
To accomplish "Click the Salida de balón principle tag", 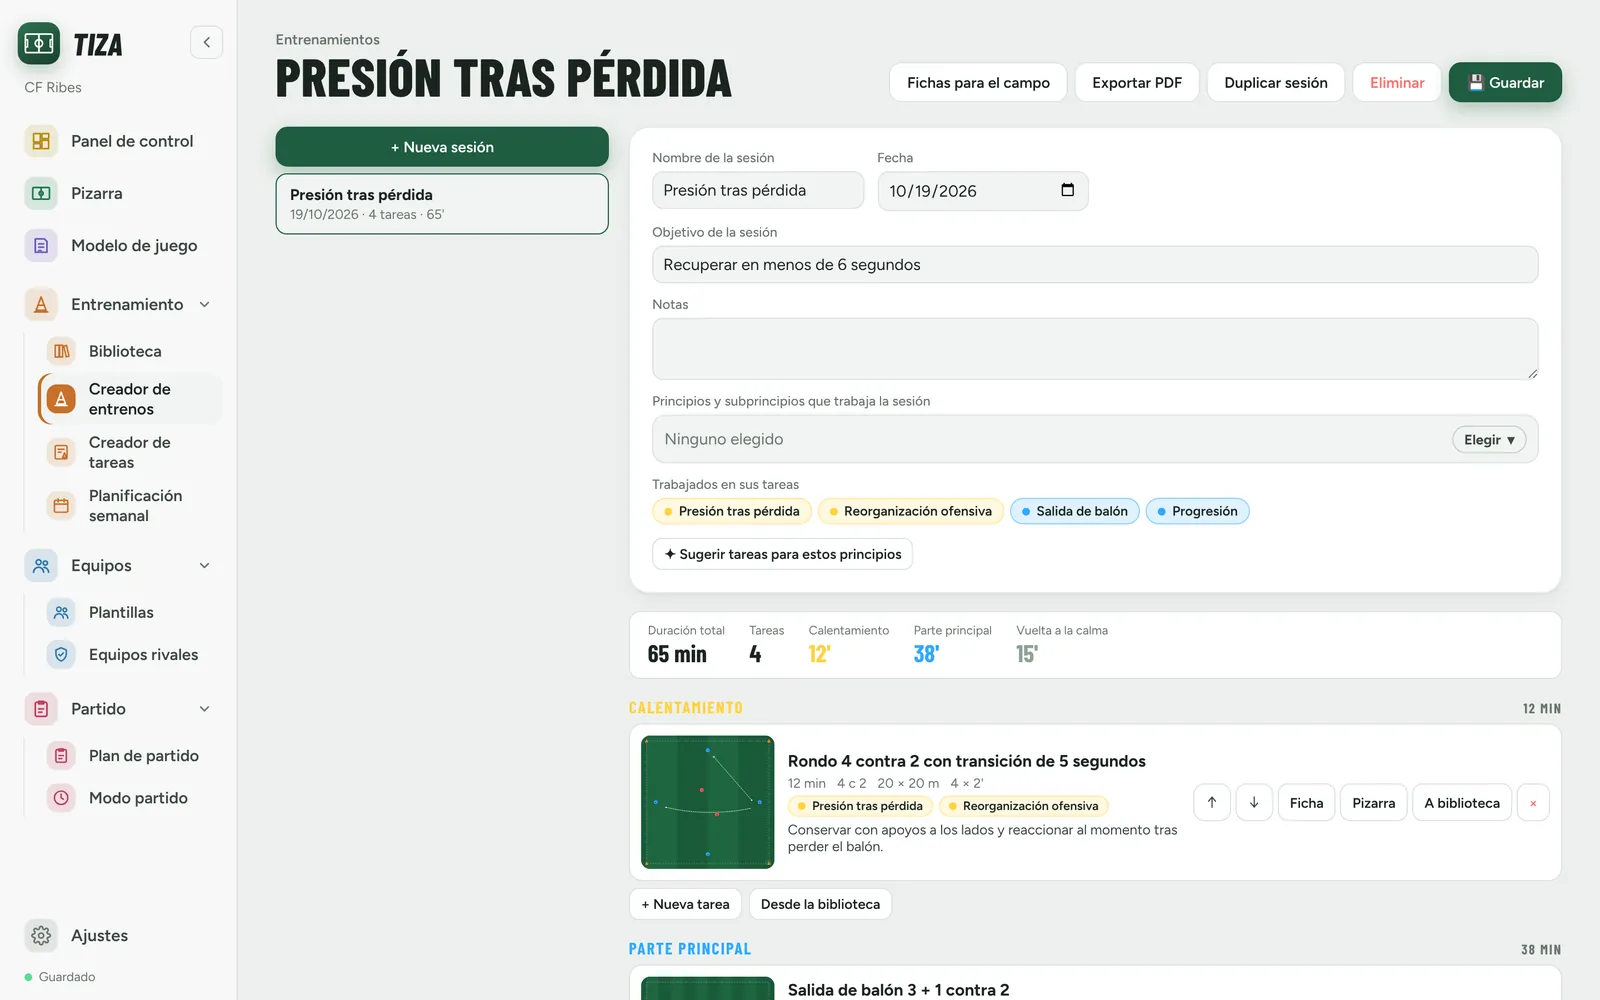I will 1075,511.
